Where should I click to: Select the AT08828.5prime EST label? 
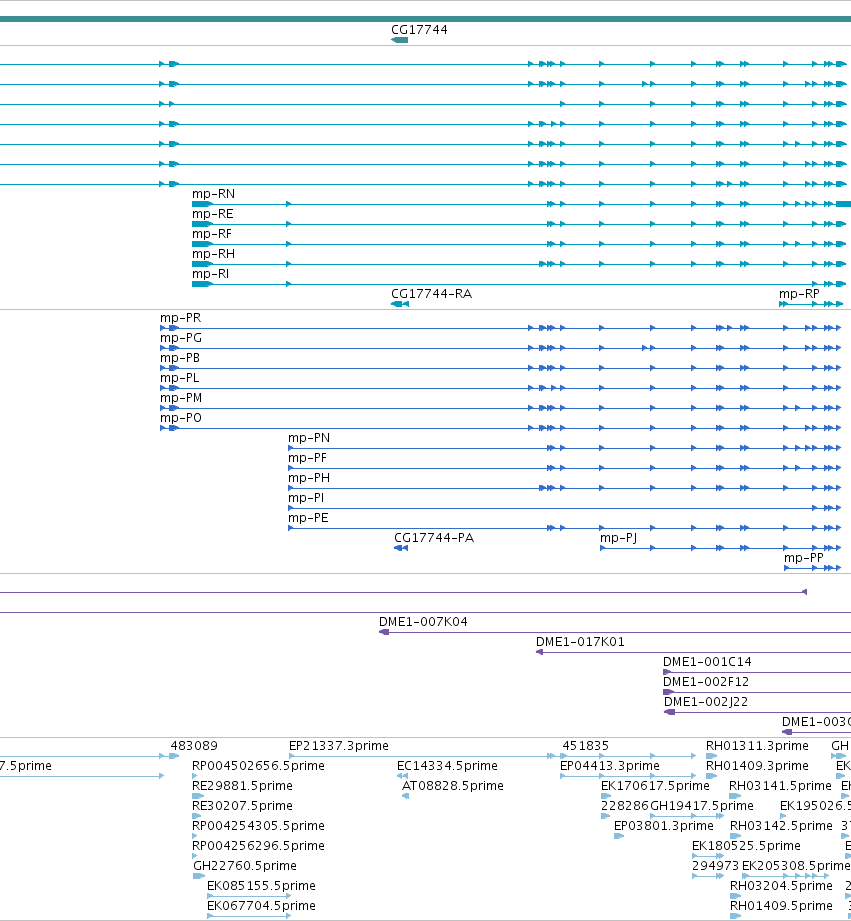point(453,785)
